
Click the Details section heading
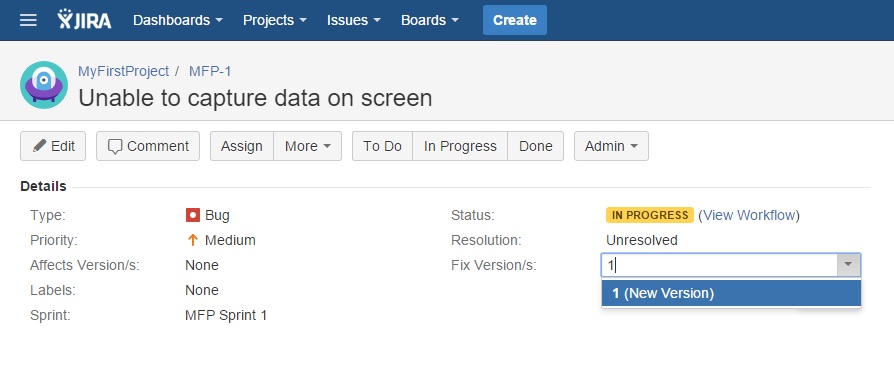43,186
